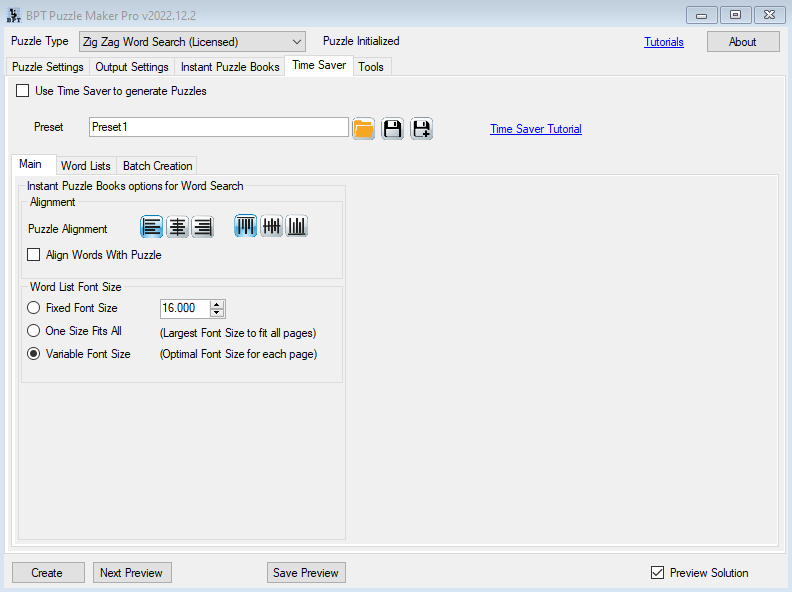Screen dimensions: 792x592
Task: Open the Instant Puzzle Books tab
Action: [x=230, y=67]
